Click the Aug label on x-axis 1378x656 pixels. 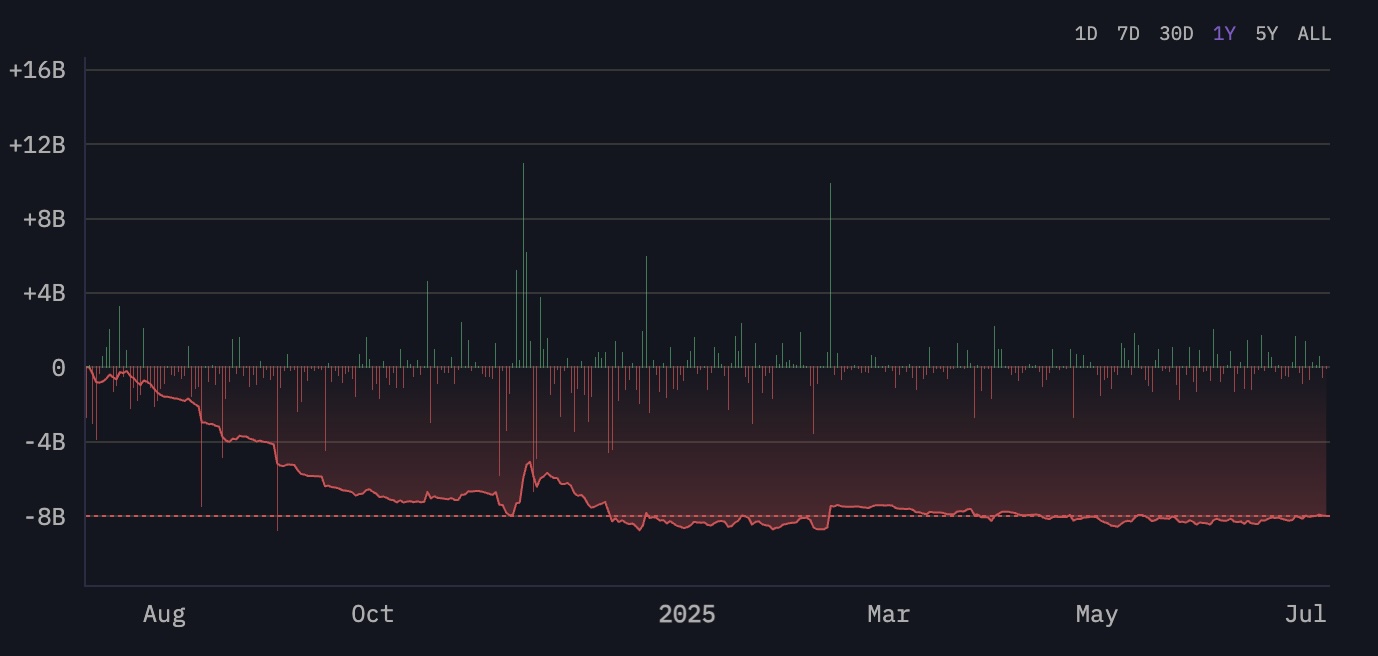pos(164,614)
